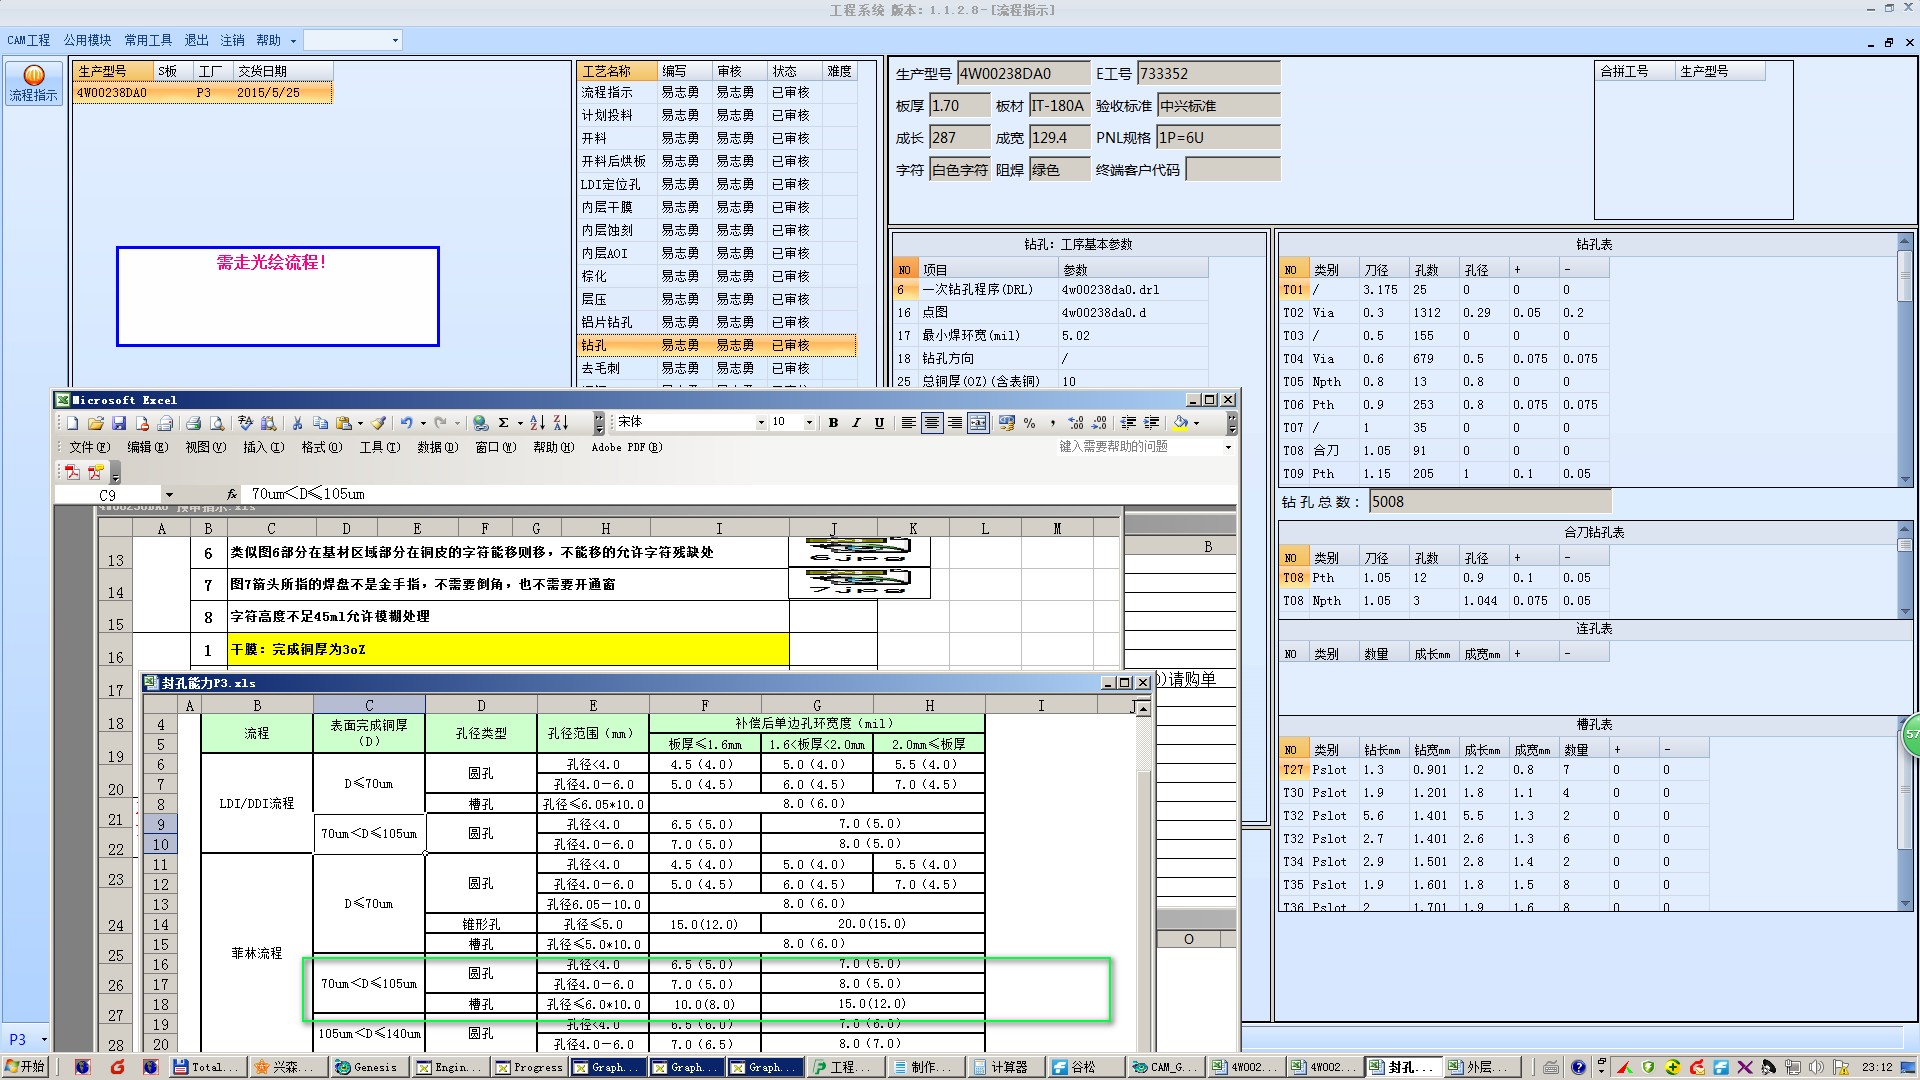Click the Excel print icon
This screenshot has height=1080, width=1920.
click(193, 423)
